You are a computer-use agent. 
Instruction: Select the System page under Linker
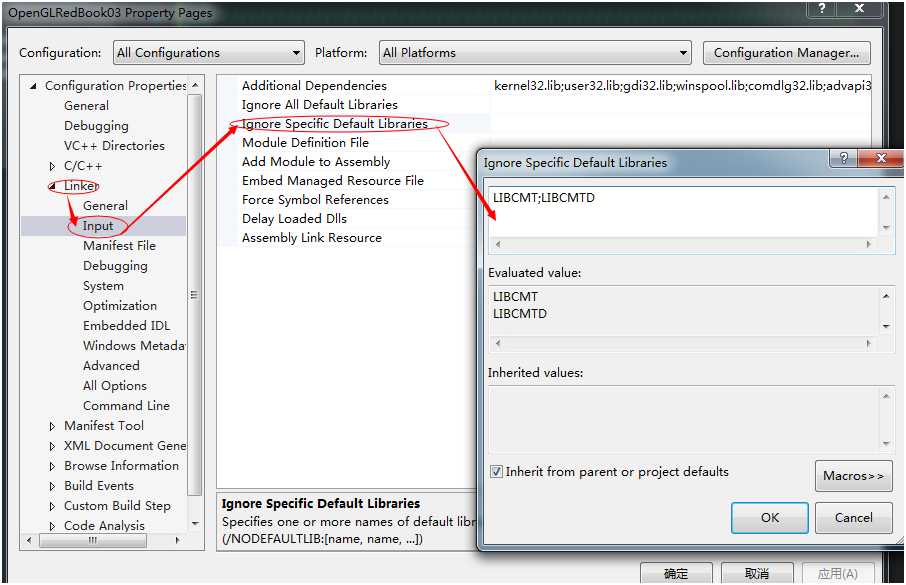coord(103,286)
